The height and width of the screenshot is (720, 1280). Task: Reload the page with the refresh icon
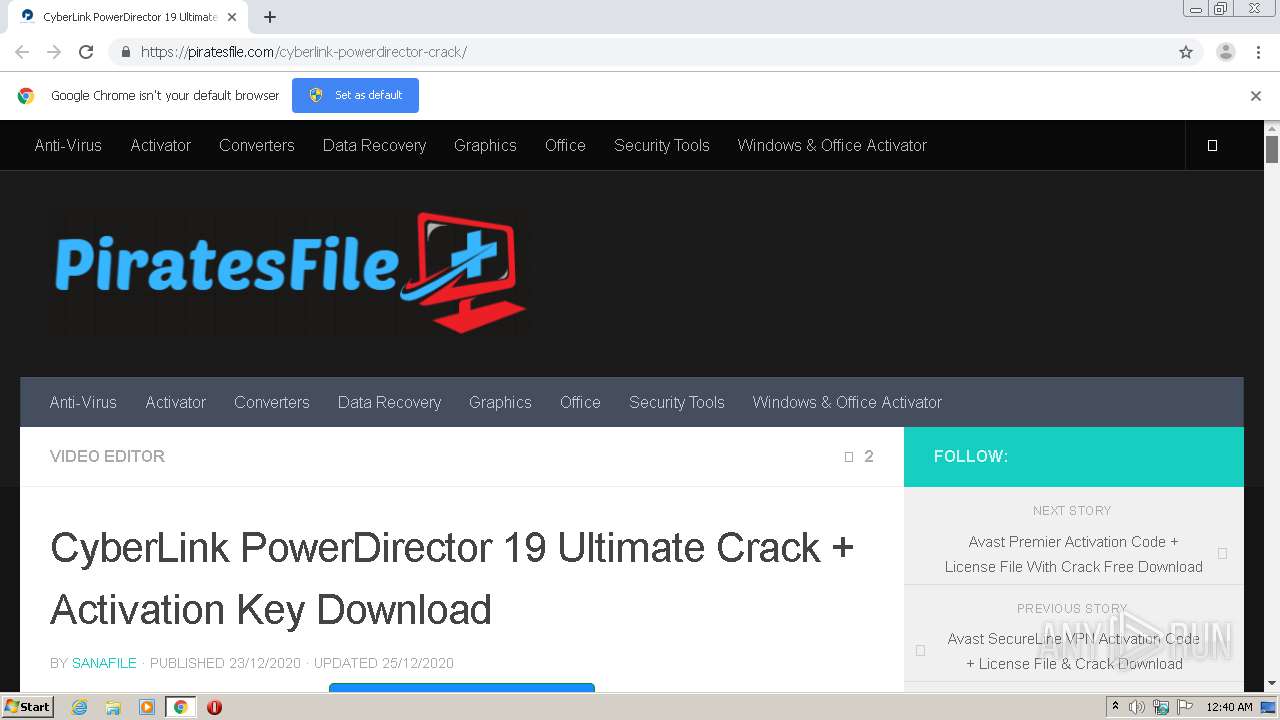click(x=86, y=52)
